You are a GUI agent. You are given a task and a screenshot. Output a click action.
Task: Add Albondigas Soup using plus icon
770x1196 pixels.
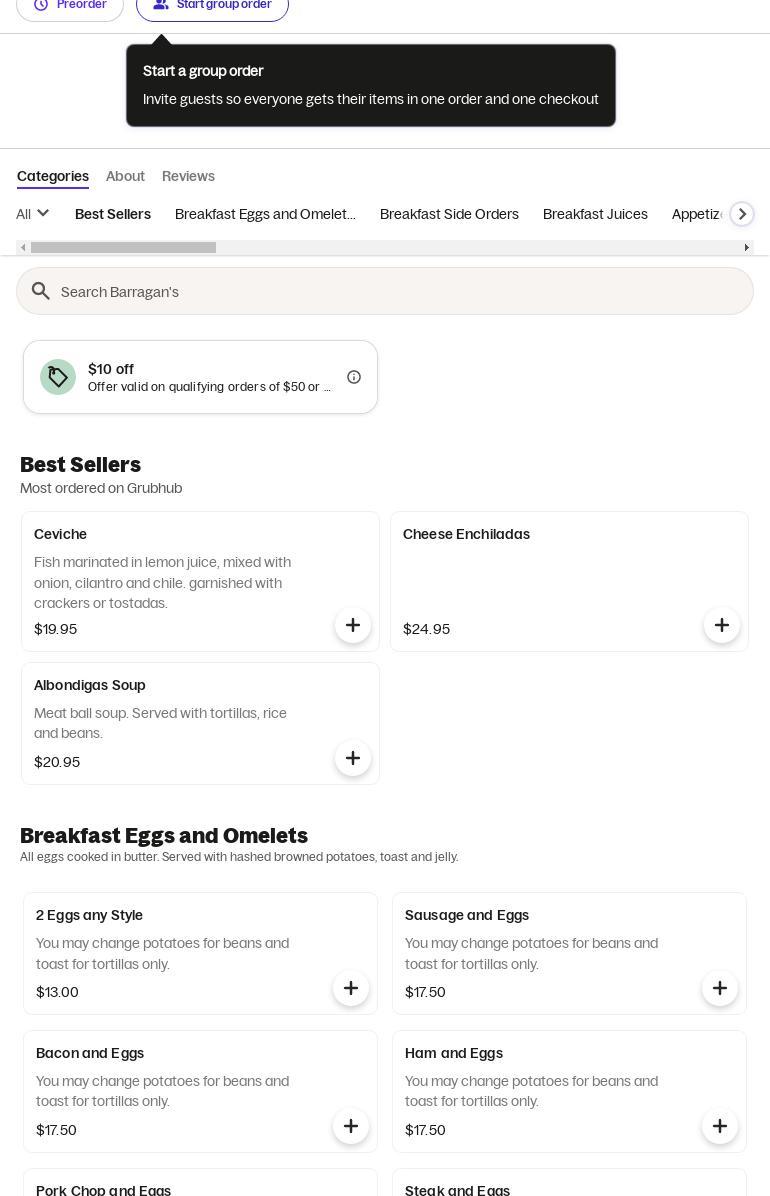pyautogui.click(x=353, y=758)
